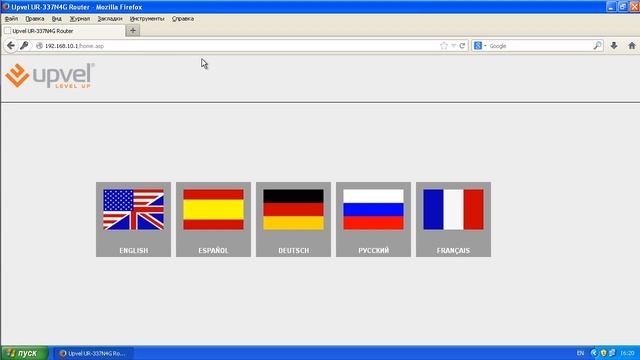The image size is (640, 360).
Task: Open the Журнал menu
Action: point(80,19)
